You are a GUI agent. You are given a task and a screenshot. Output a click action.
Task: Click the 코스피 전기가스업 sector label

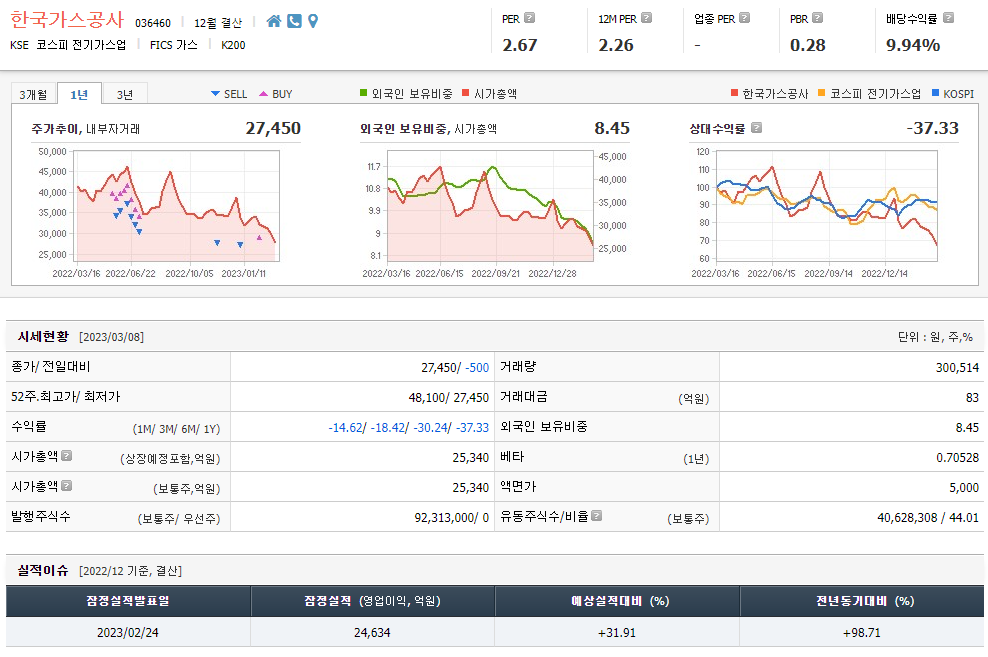point(81,45)
